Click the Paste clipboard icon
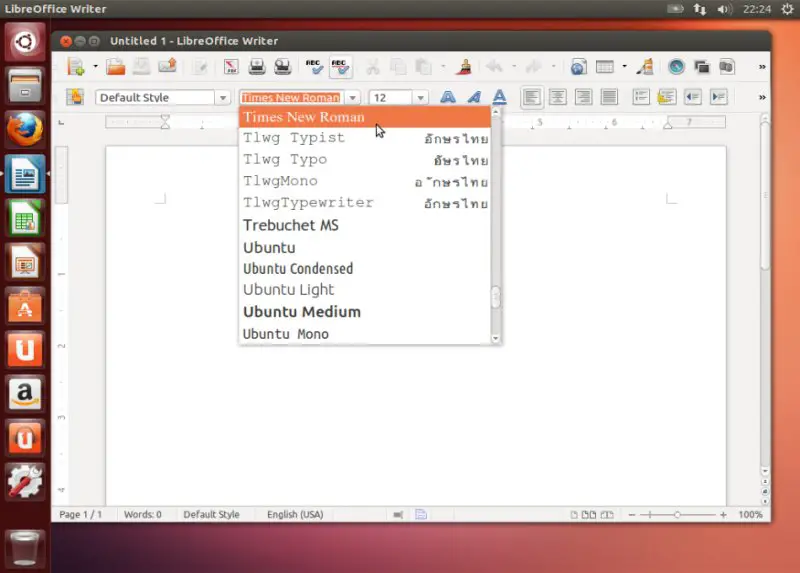The height and width of the screenshot is (573, 800). click(423, 67)
